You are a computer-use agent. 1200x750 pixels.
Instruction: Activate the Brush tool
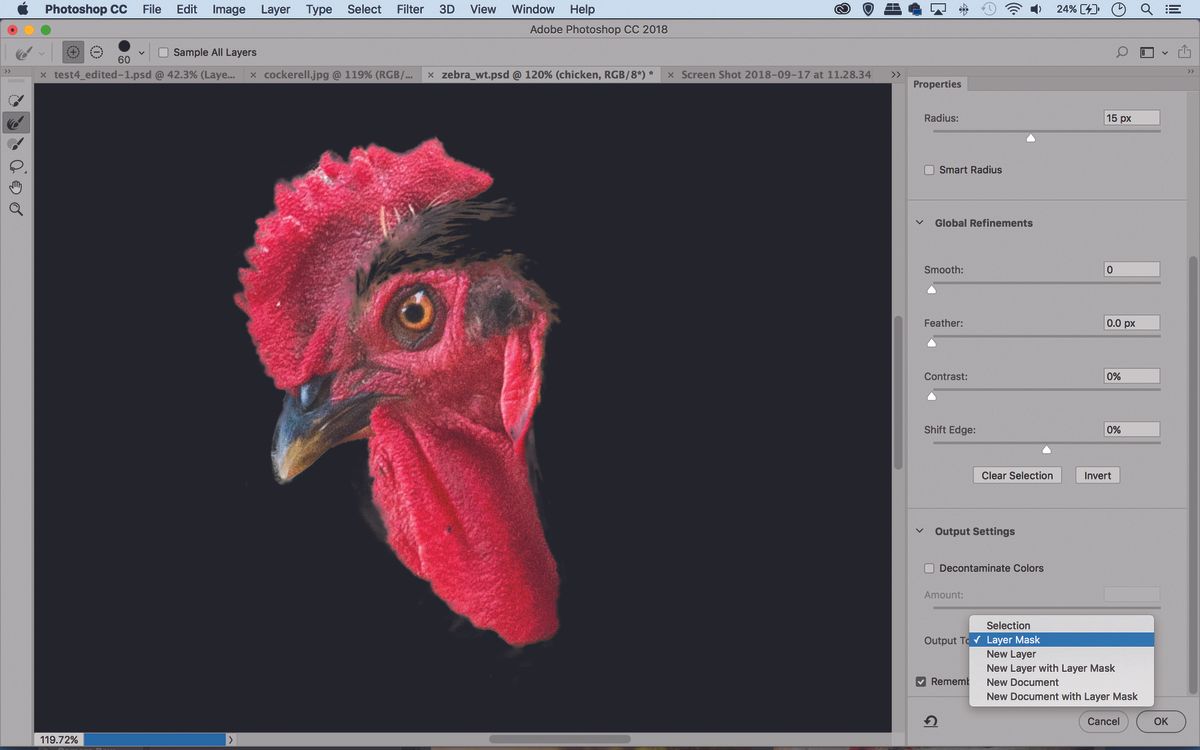(x=16, y=144)
